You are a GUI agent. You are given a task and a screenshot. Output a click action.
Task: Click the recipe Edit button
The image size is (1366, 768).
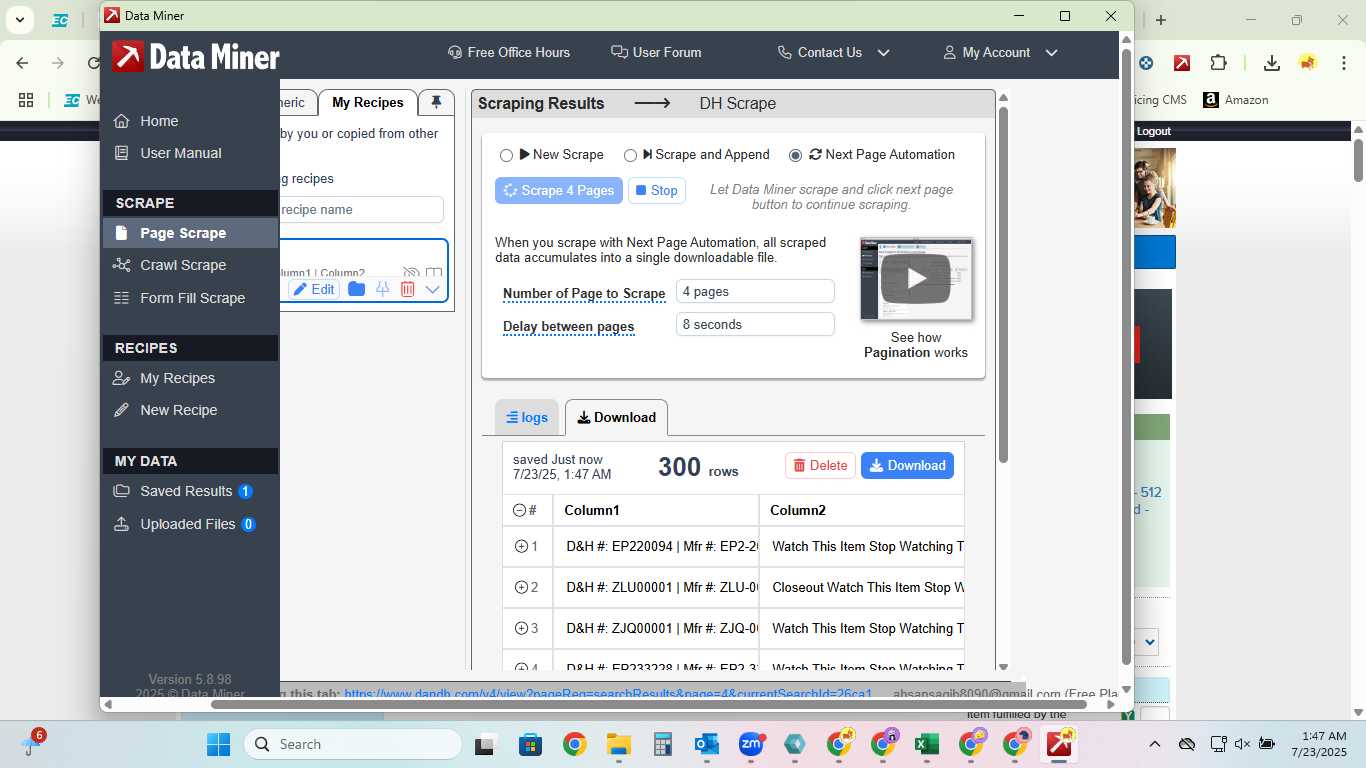pos(314,289)
